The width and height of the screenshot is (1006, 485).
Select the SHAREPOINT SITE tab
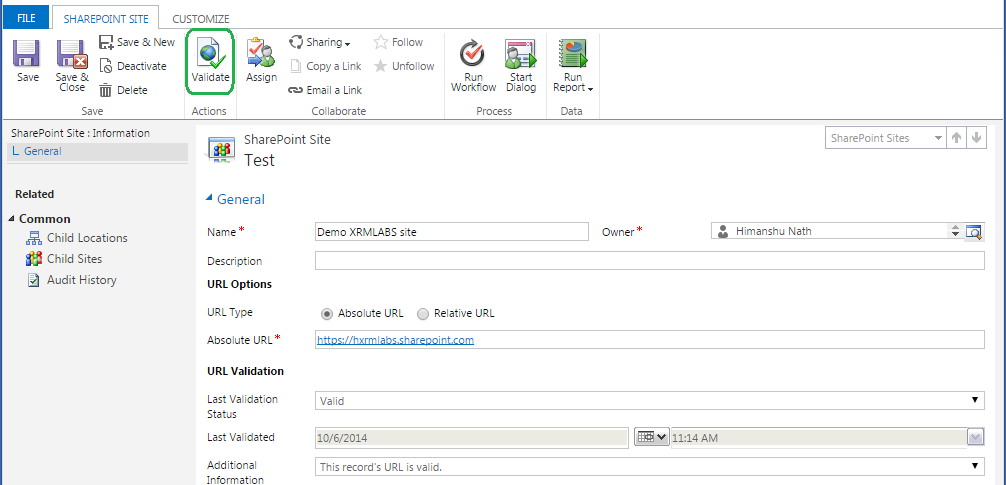click(x=106, y=19)
